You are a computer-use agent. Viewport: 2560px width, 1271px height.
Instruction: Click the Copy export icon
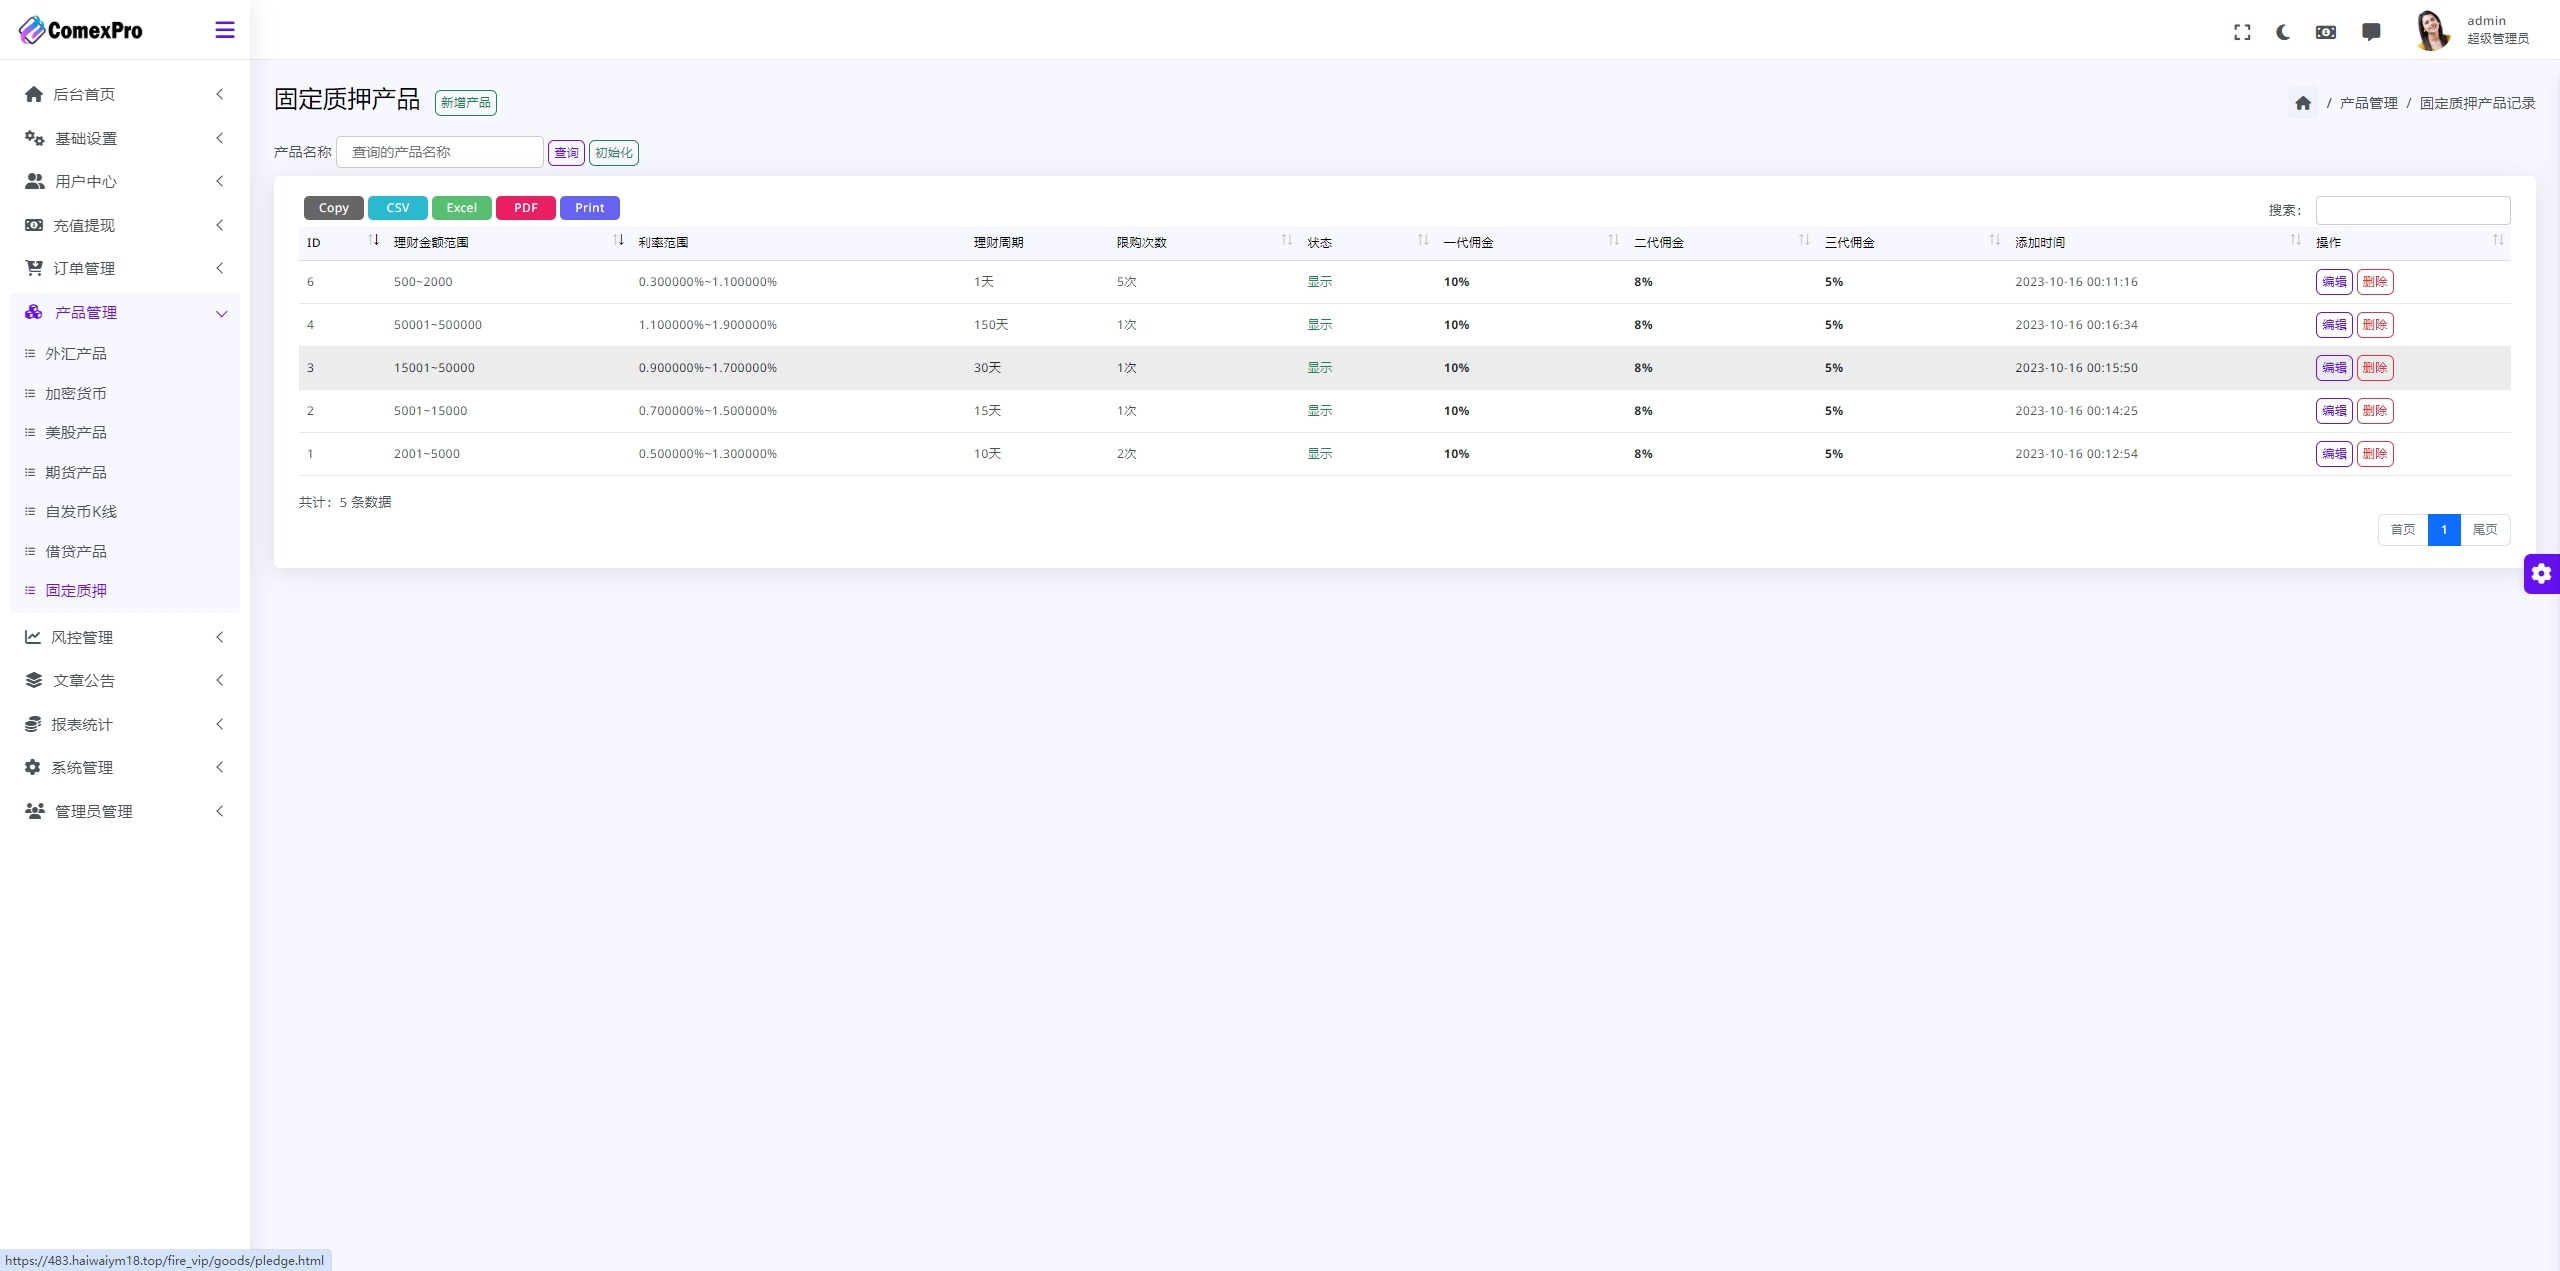[331, 207]
